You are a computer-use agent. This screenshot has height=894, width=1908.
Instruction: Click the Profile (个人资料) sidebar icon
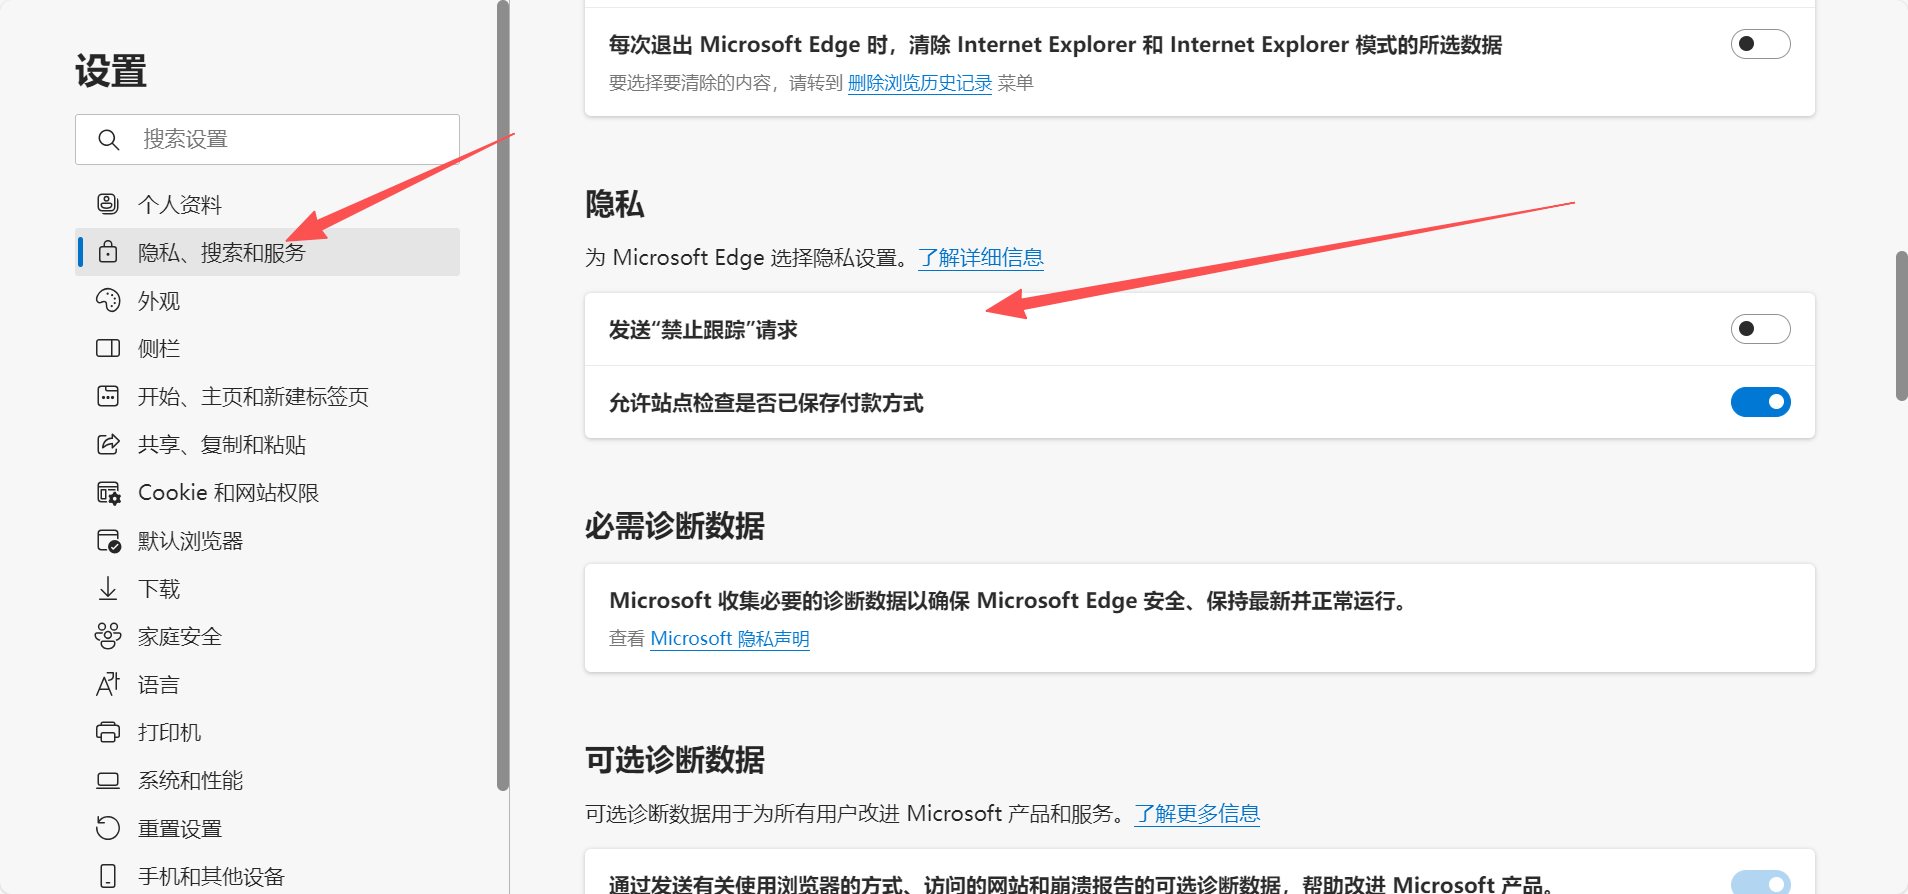tap(108, 204)
